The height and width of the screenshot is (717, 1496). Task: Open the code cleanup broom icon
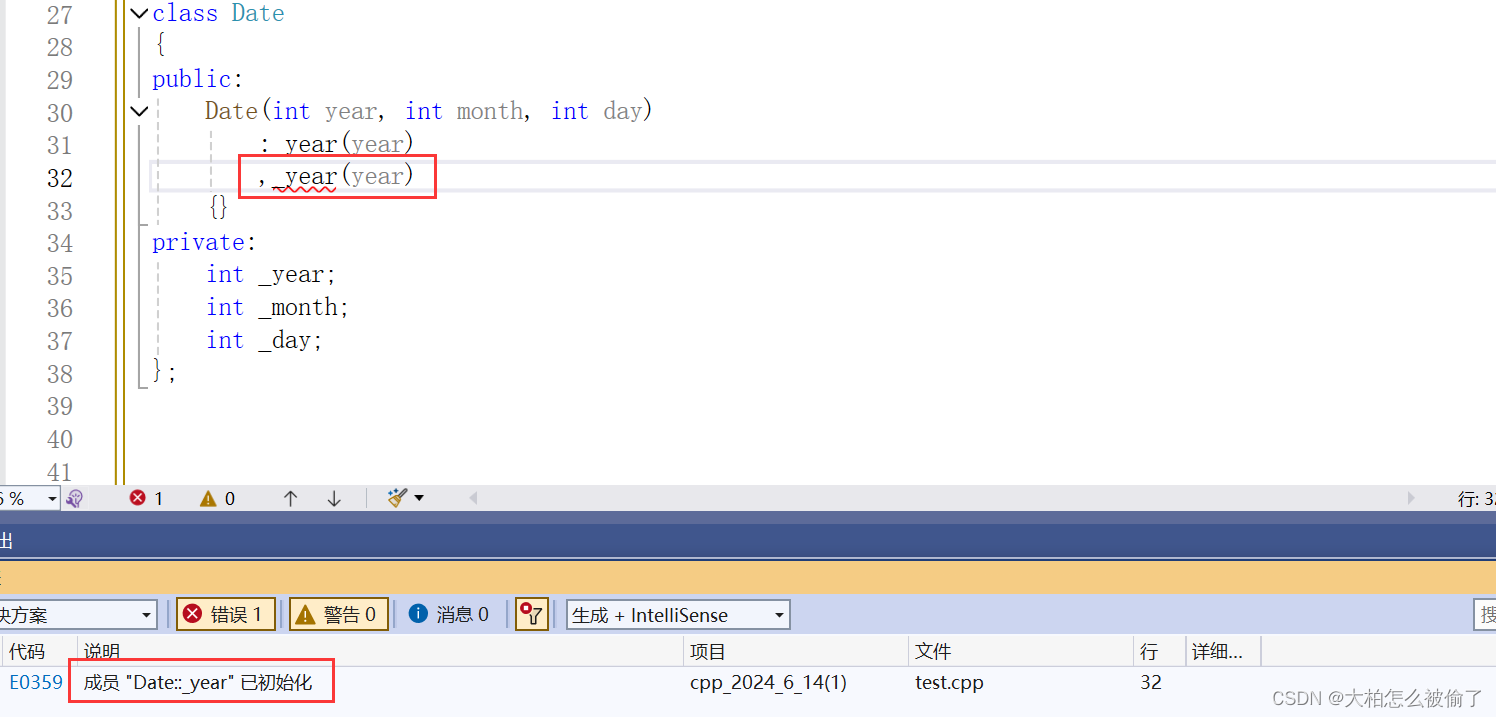coord(397,498)
